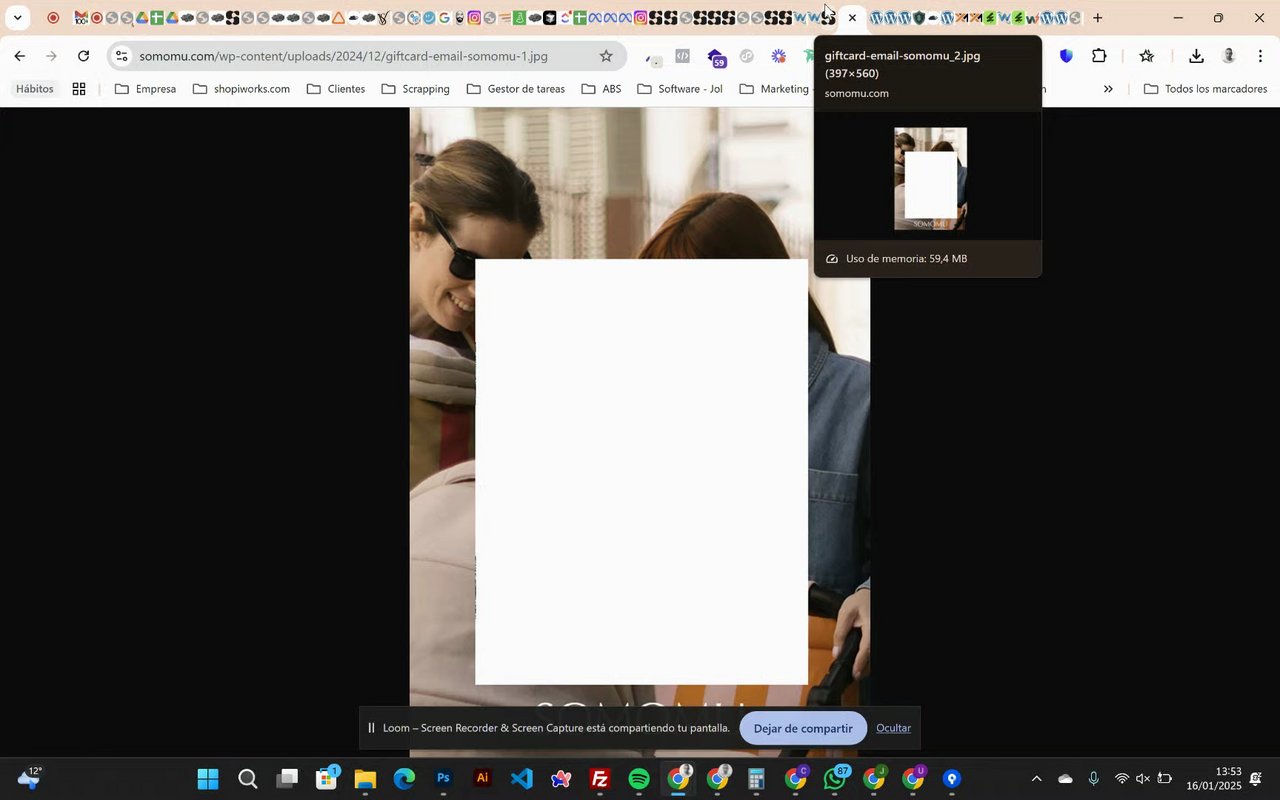Open Spotify from the taskbar
The image size is (1280, 800).
click(x=639, y=779)
